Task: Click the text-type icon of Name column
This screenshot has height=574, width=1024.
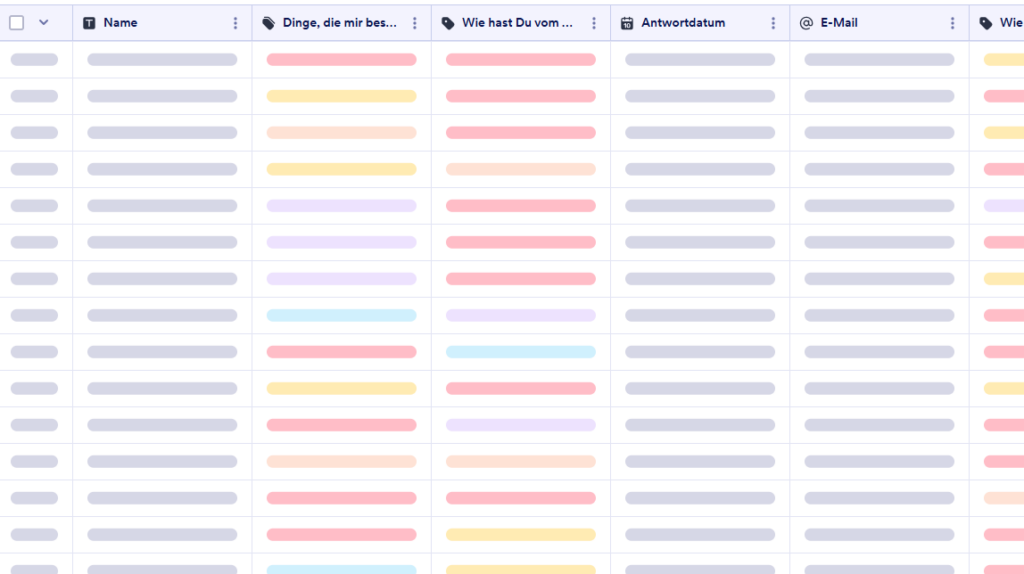Action: pyautogui.click(x=90, y=23)
